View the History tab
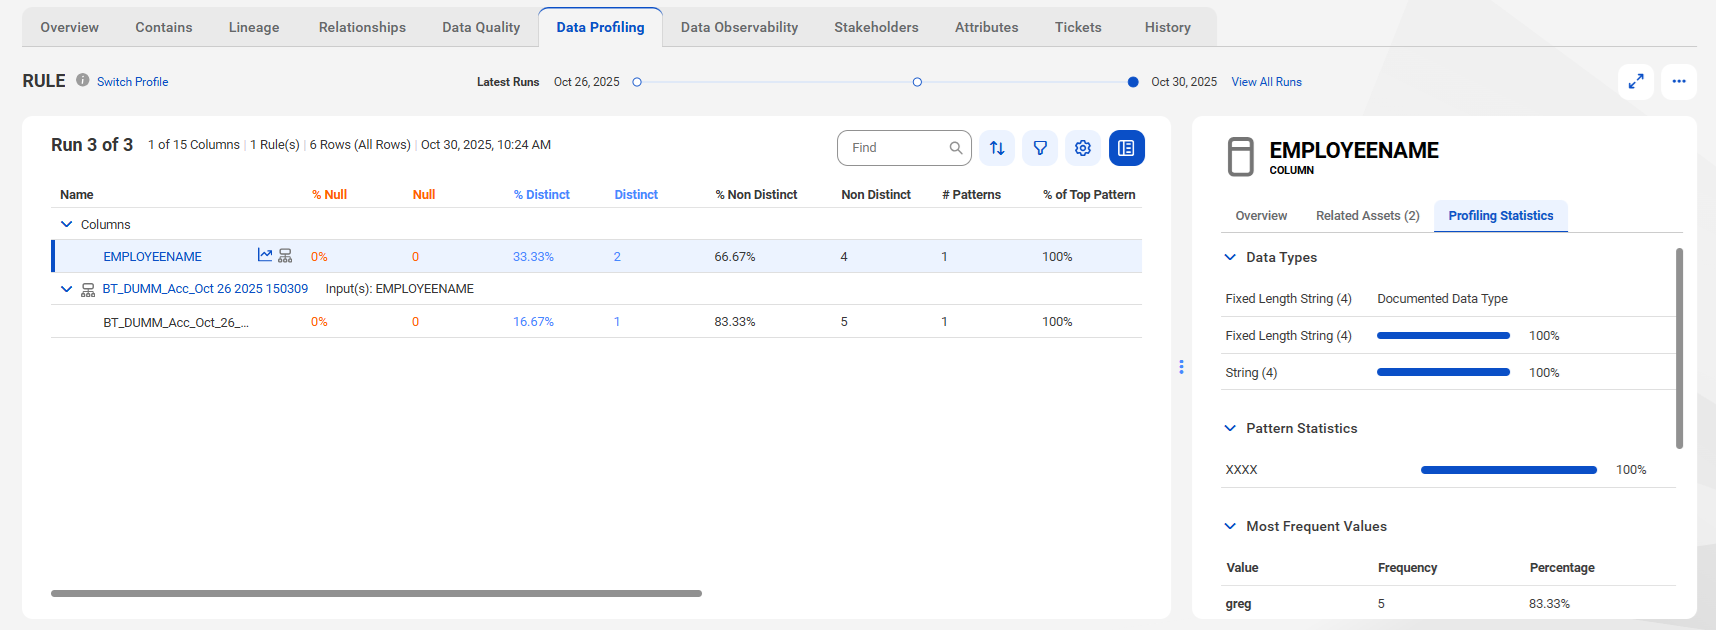1716x630 pixels. 1167,27
